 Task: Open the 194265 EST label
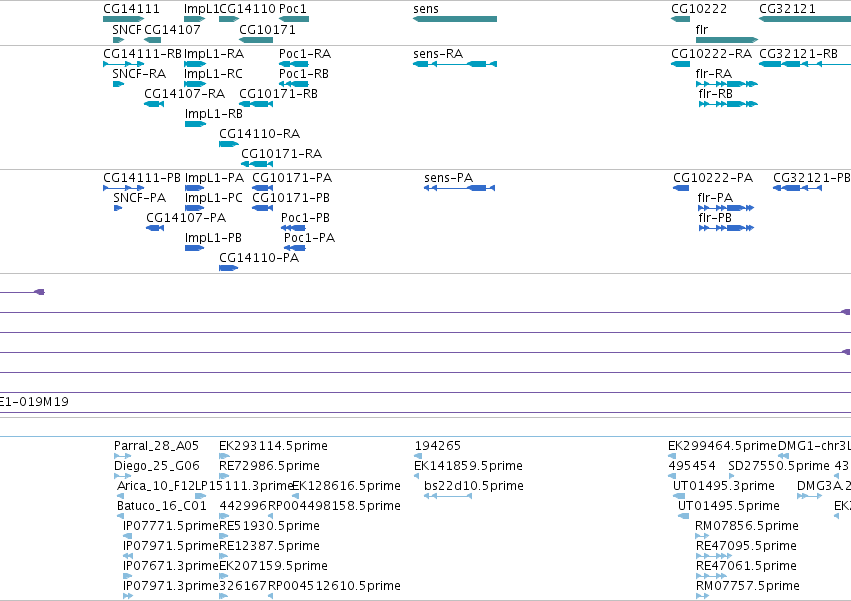pyautogui.click(x=437, y=446)
